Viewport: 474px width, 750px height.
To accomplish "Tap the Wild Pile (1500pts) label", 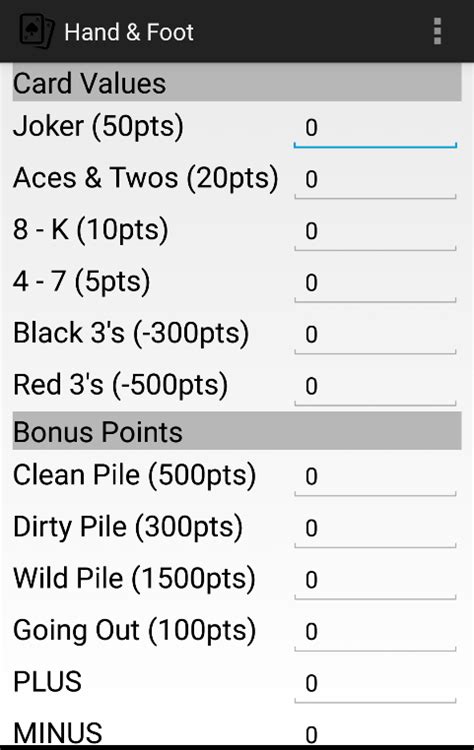I will pos(134,579).
